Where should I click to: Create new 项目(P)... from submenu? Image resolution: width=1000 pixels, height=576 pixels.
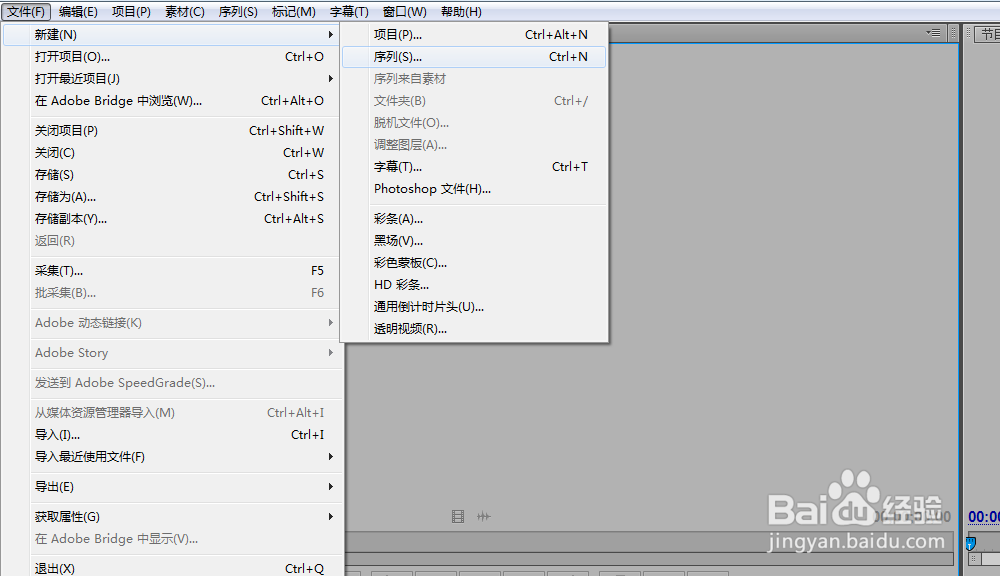(474, 34)
